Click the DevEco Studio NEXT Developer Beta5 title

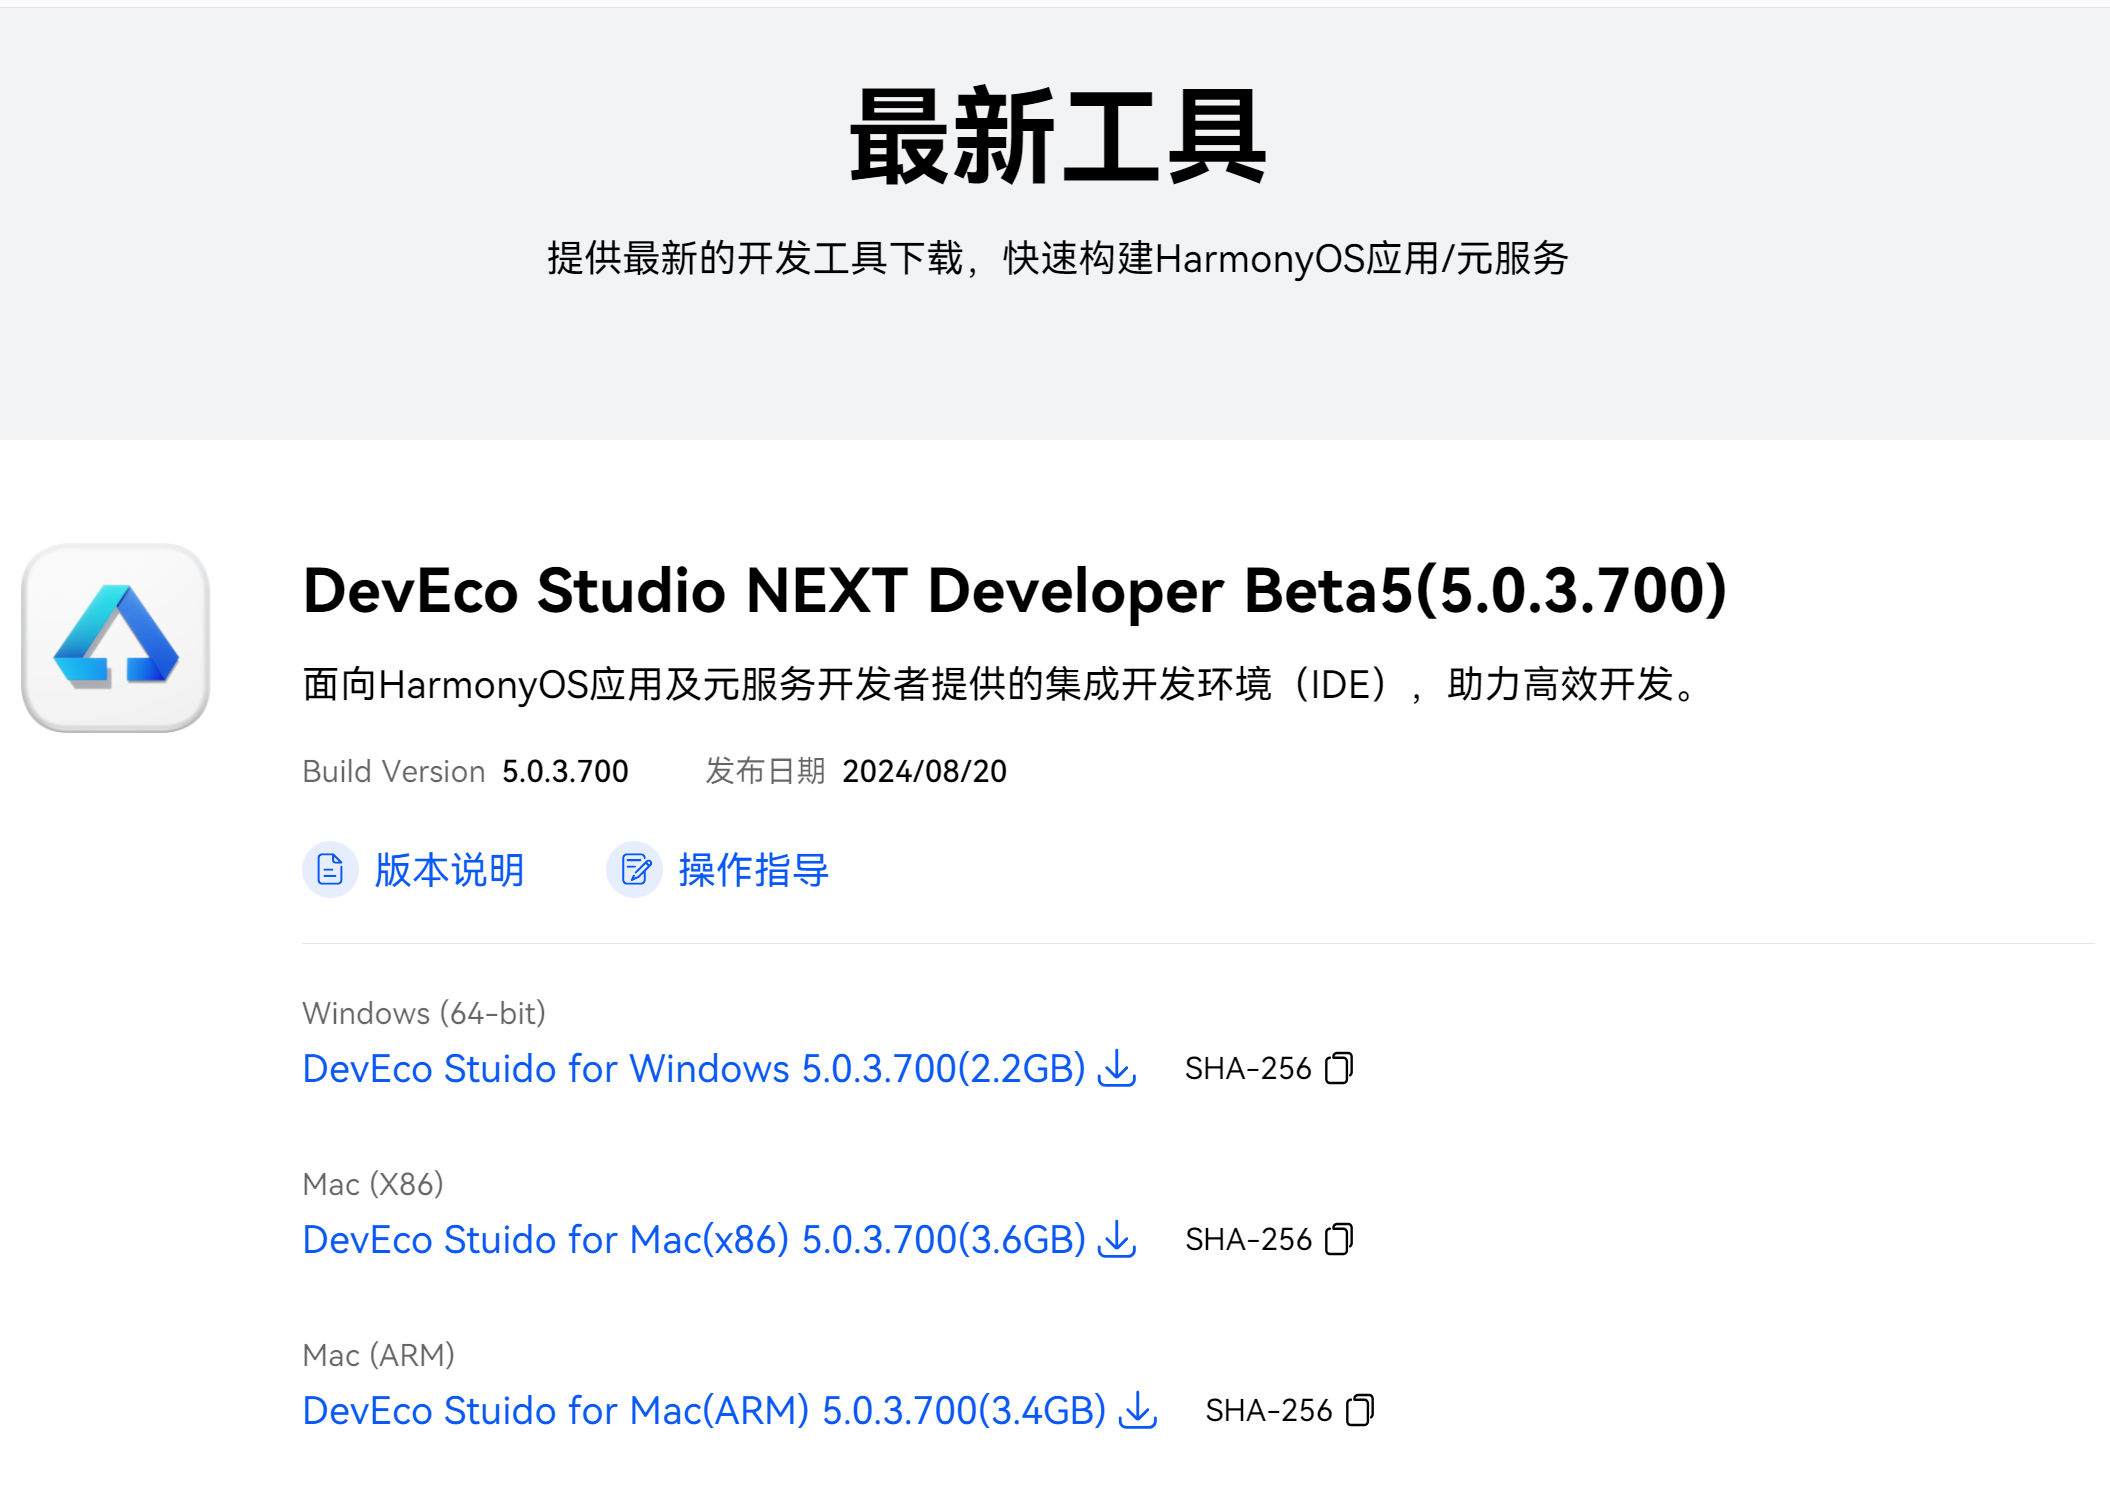point(1014,590)
